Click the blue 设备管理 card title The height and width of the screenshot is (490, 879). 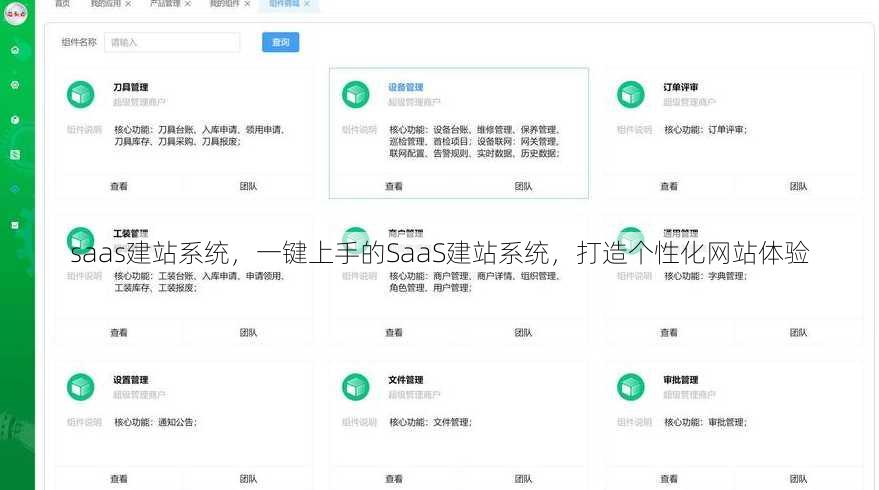tap(406, 87)
